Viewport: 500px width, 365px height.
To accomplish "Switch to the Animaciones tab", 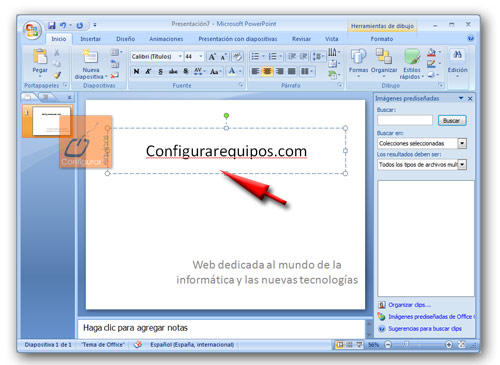I will [166, 39].
